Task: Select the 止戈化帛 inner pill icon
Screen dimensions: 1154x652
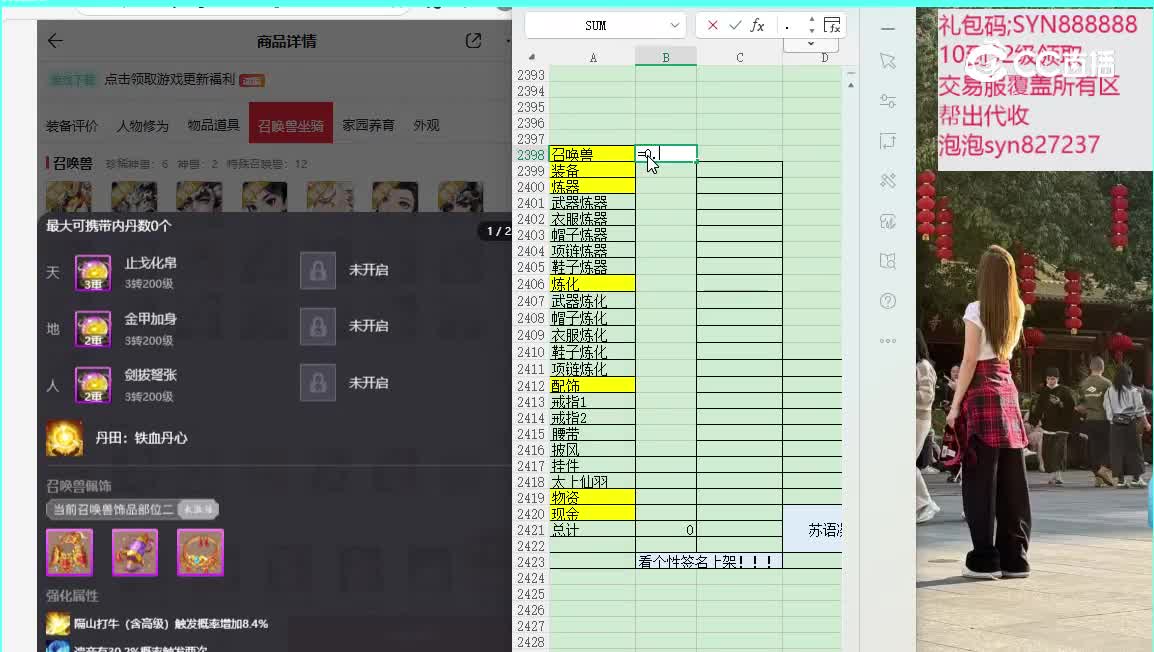Action: pyautogui.click(x=93, y=273)
